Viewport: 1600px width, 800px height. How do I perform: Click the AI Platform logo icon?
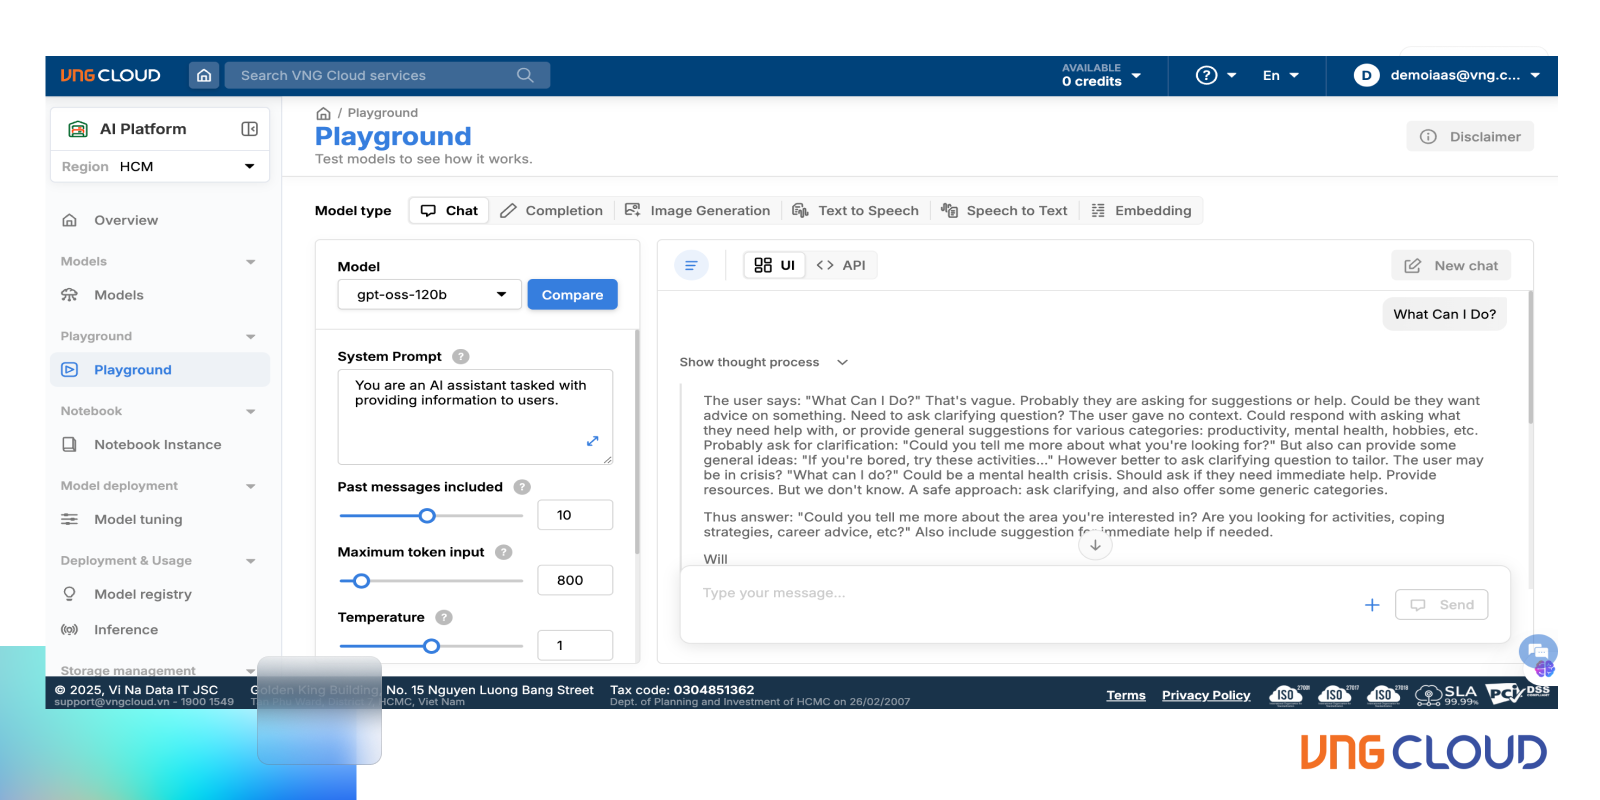78,129
